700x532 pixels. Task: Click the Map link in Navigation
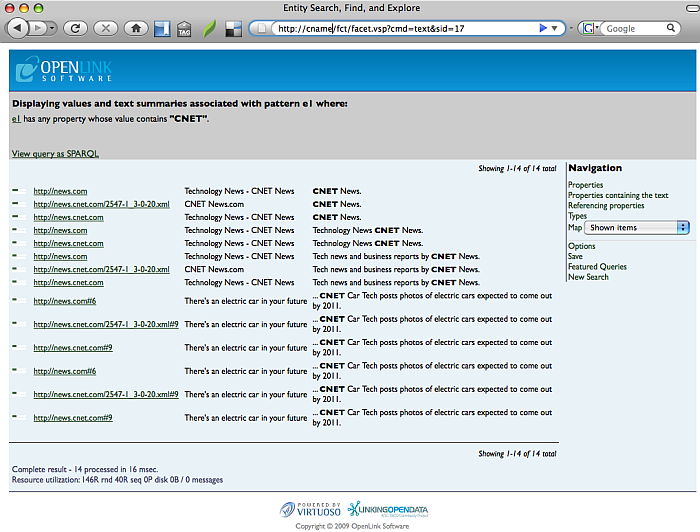tap(575, 228)
